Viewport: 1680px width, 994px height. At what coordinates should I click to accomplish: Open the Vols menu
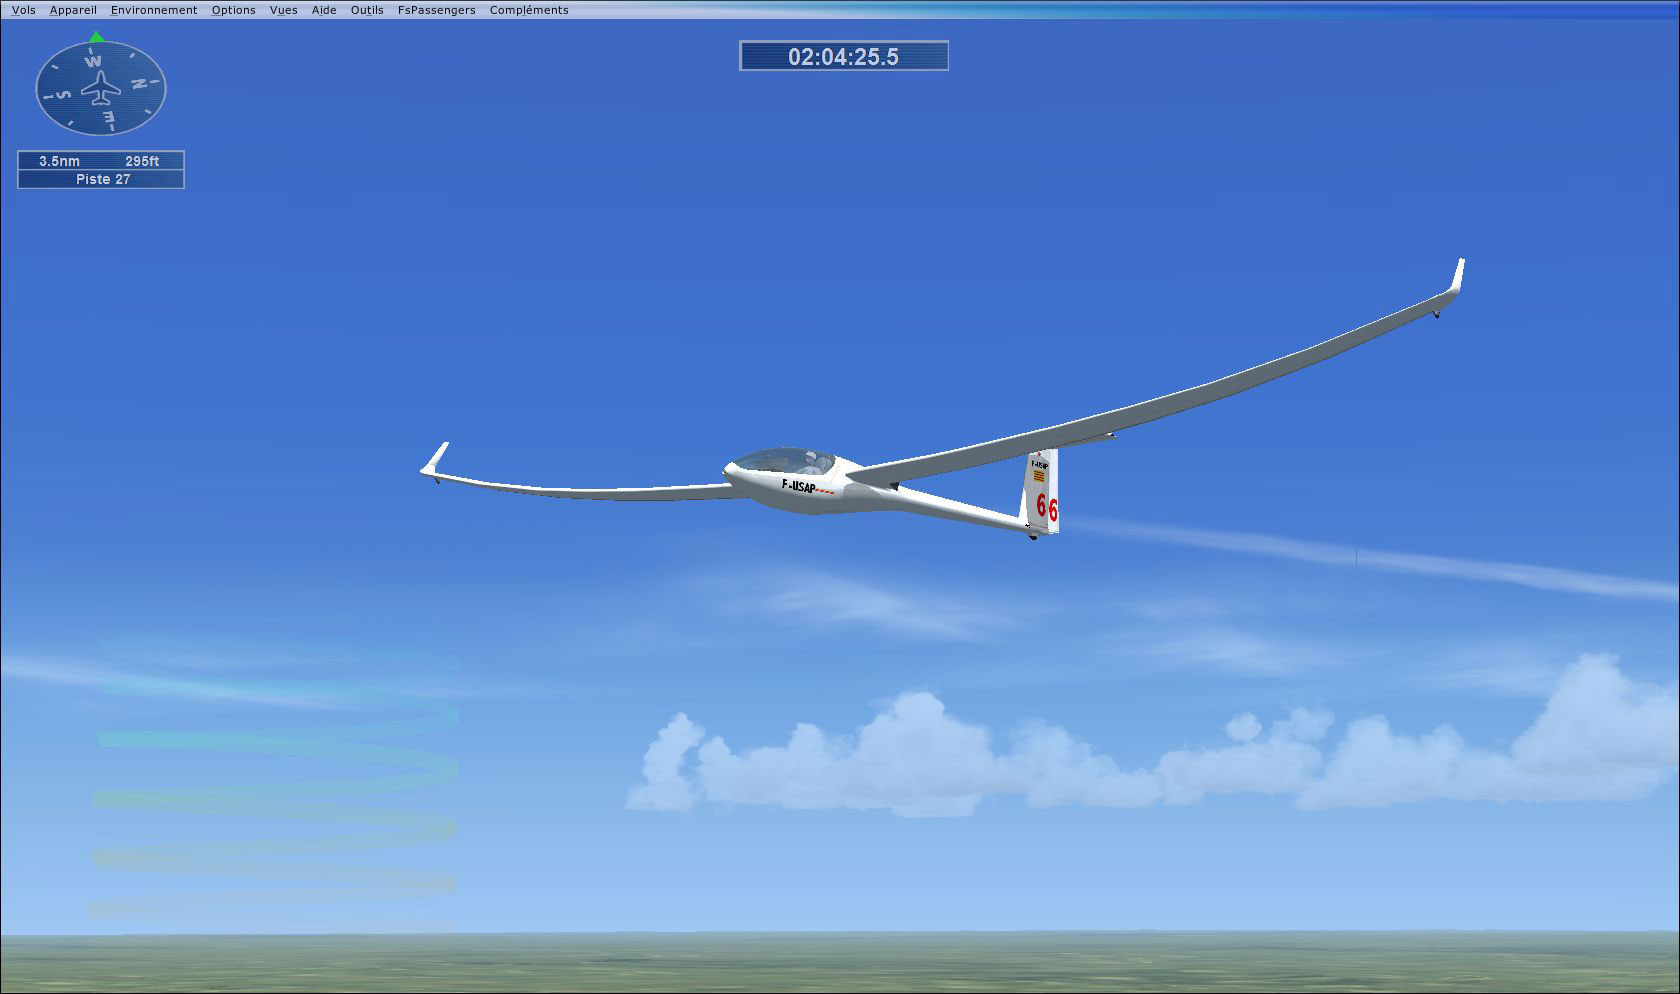(x=22, y=9)
